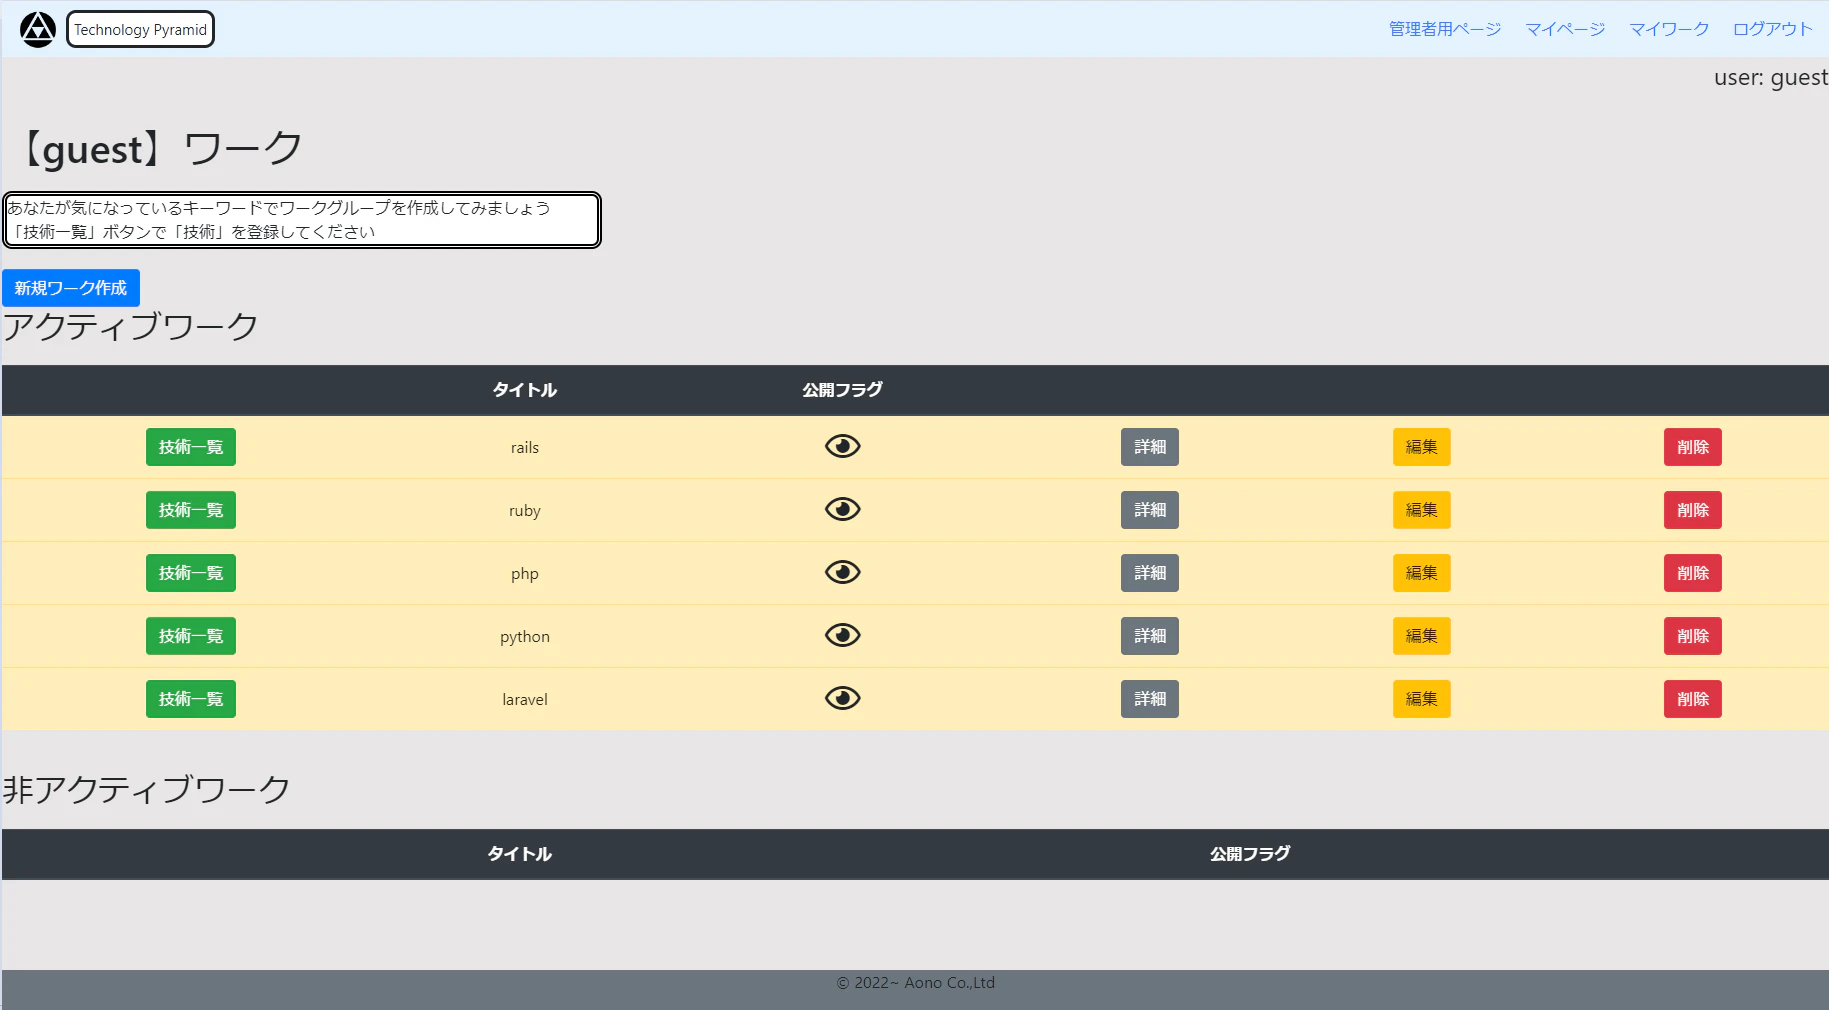The width and height of the screenshot is (1829, 1010).
Task: Click the Technology Pyramid triangle logo icon
Action: (38, 29)
